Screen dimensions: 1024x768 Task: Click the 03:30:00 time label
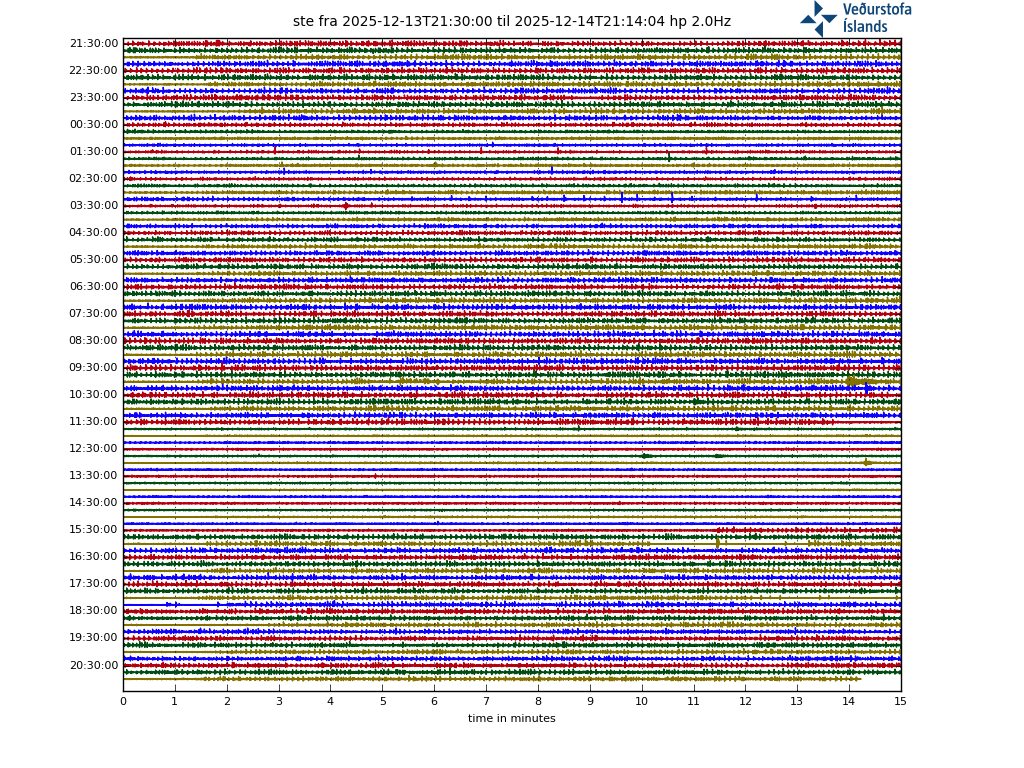[94, 206]
